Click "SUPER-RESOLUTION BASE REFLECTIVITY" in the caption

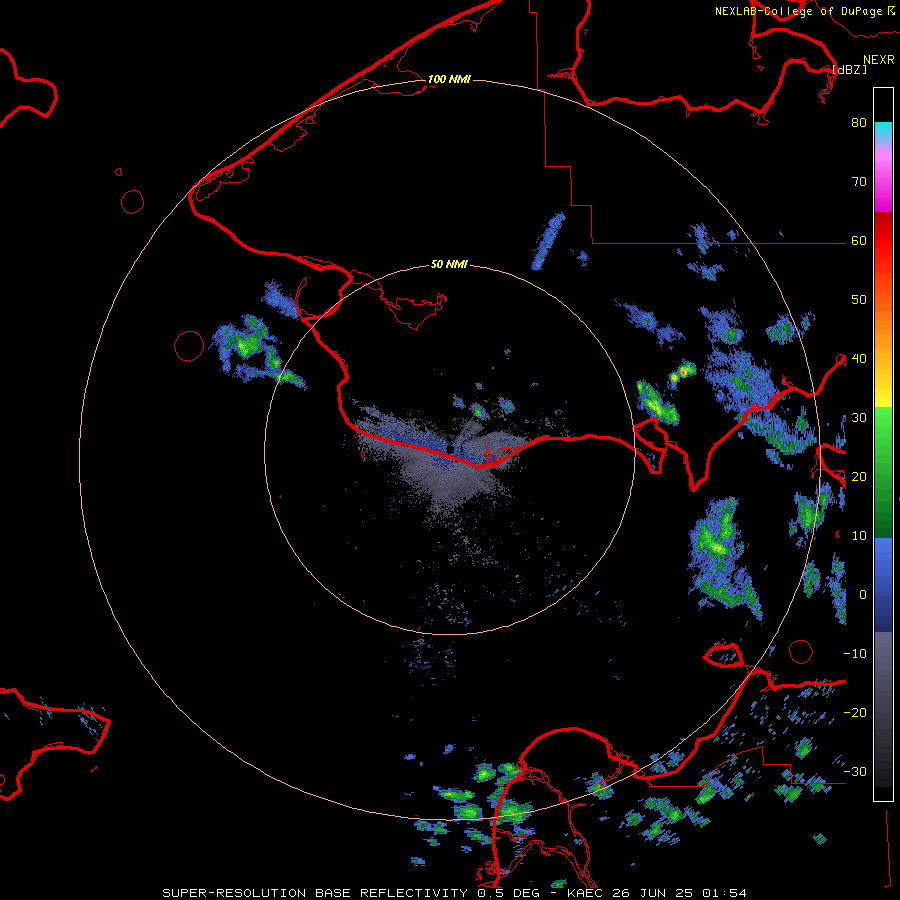(x=315, y=893)
